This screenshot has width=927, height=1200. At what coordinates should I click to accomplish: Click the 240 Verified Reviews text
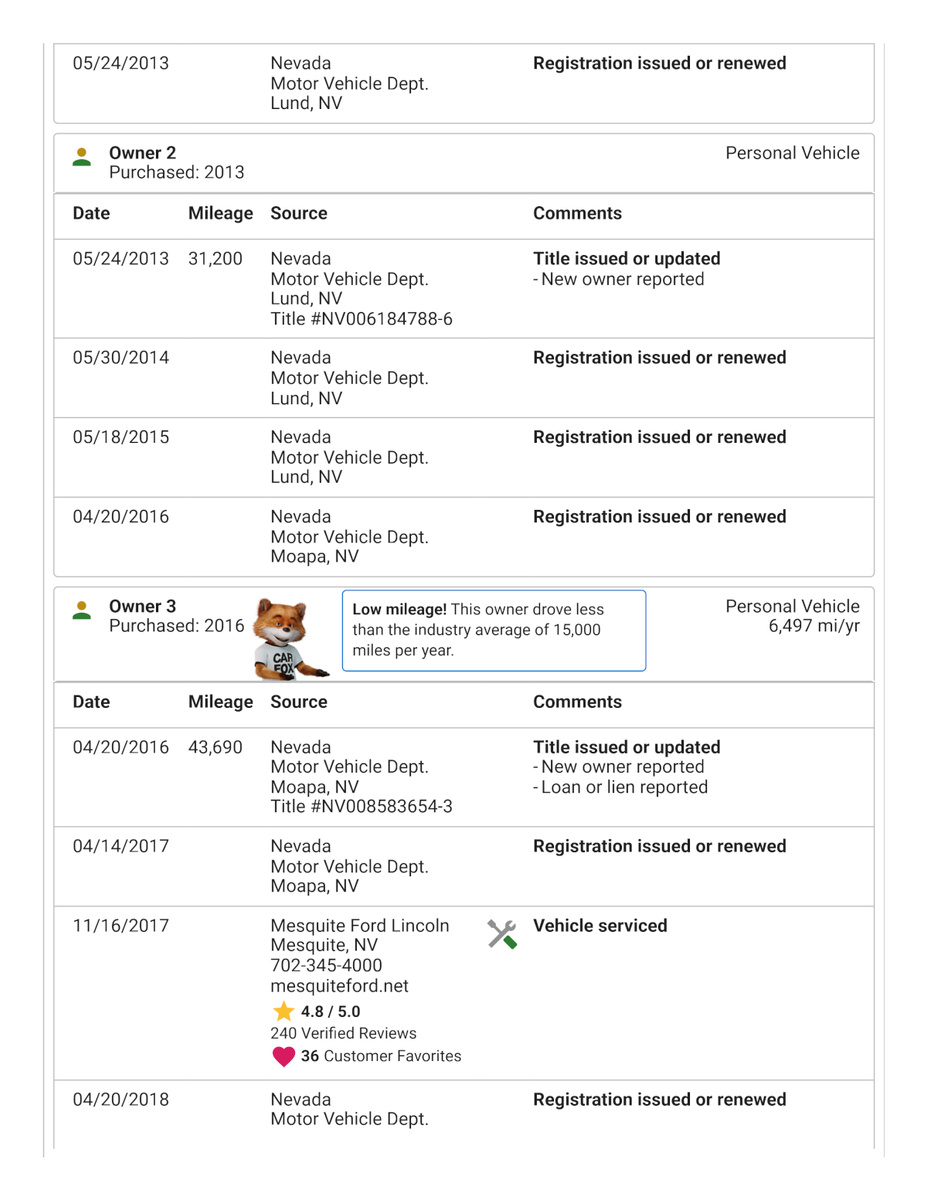[343, 1033]
